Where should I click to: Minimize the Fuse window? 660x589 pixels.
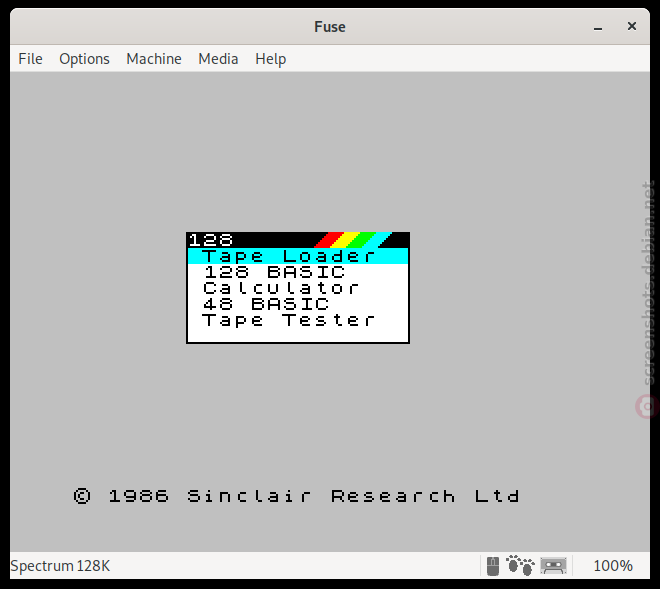(598, 27)
